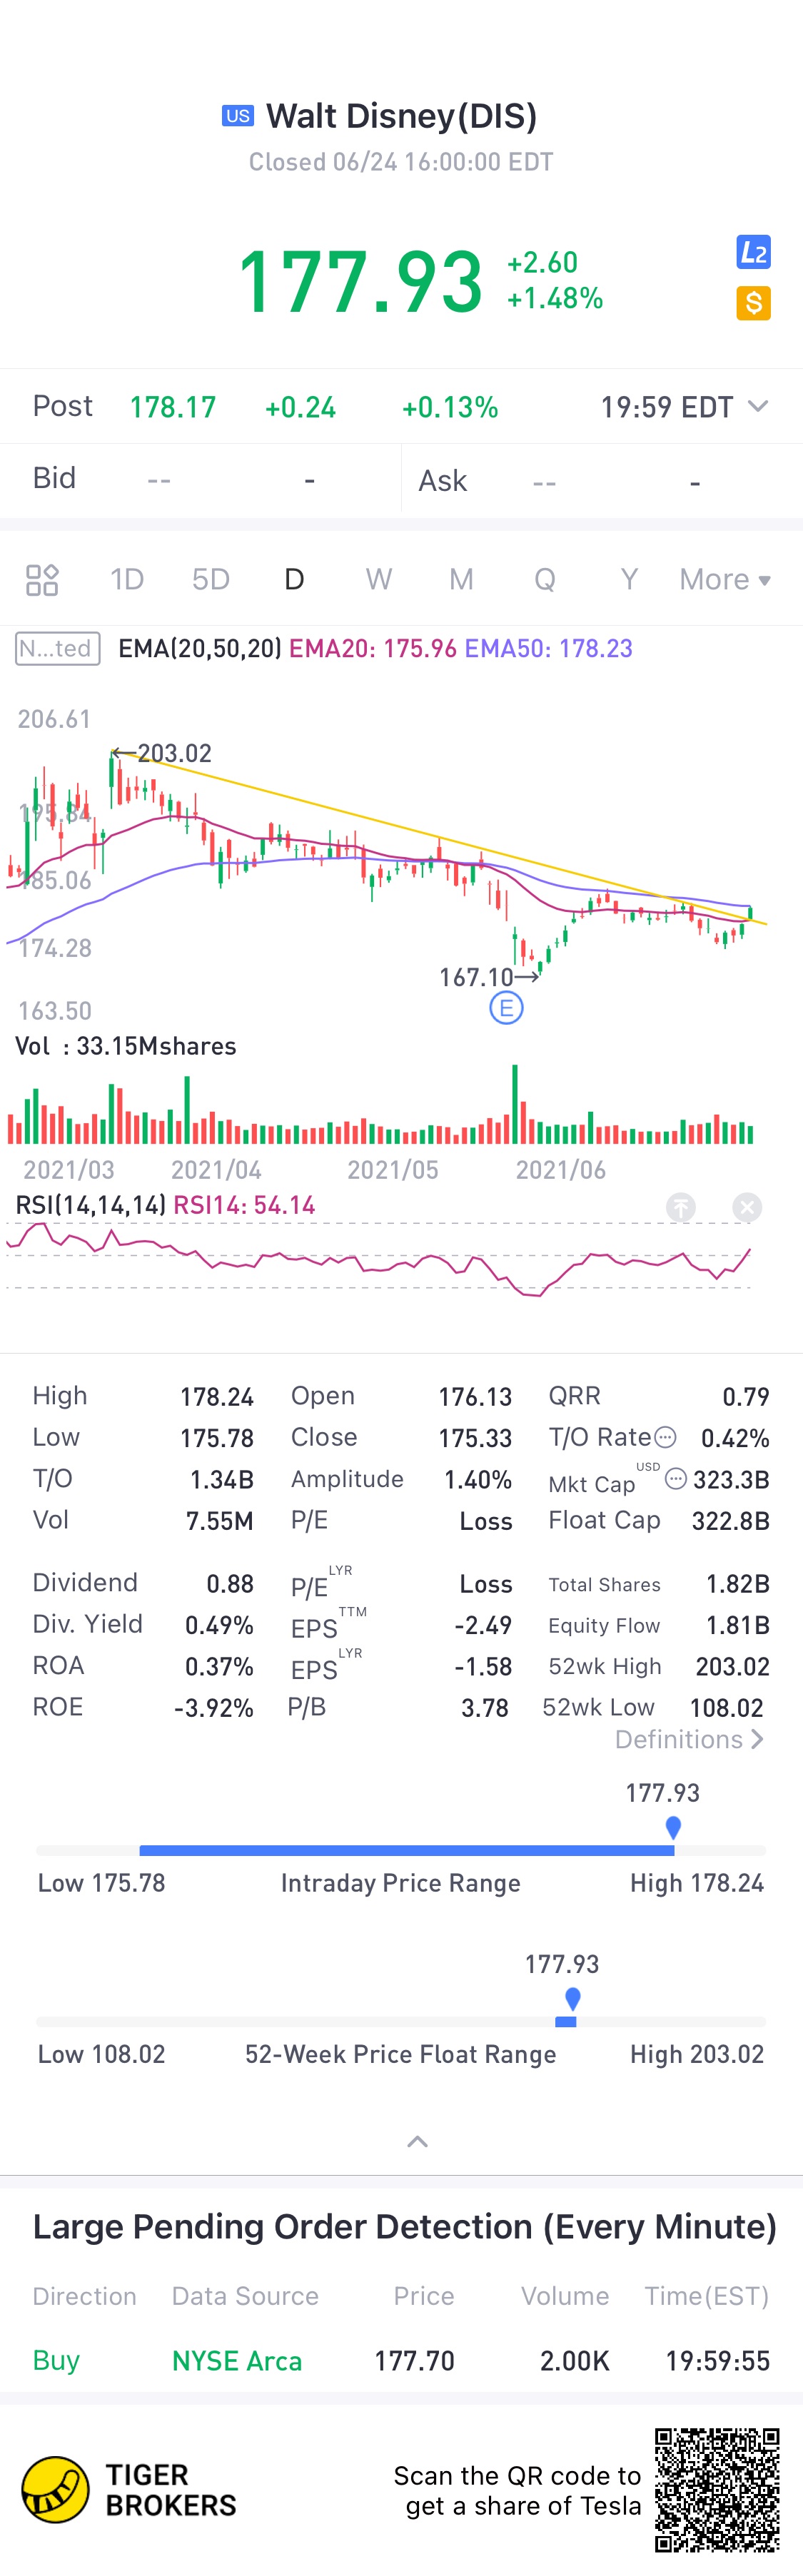The width and height of the screenshot is (803, 2576).
Task: Tap the Post 178.17 price
Action: pyautogui.click(x=173, y=407)
